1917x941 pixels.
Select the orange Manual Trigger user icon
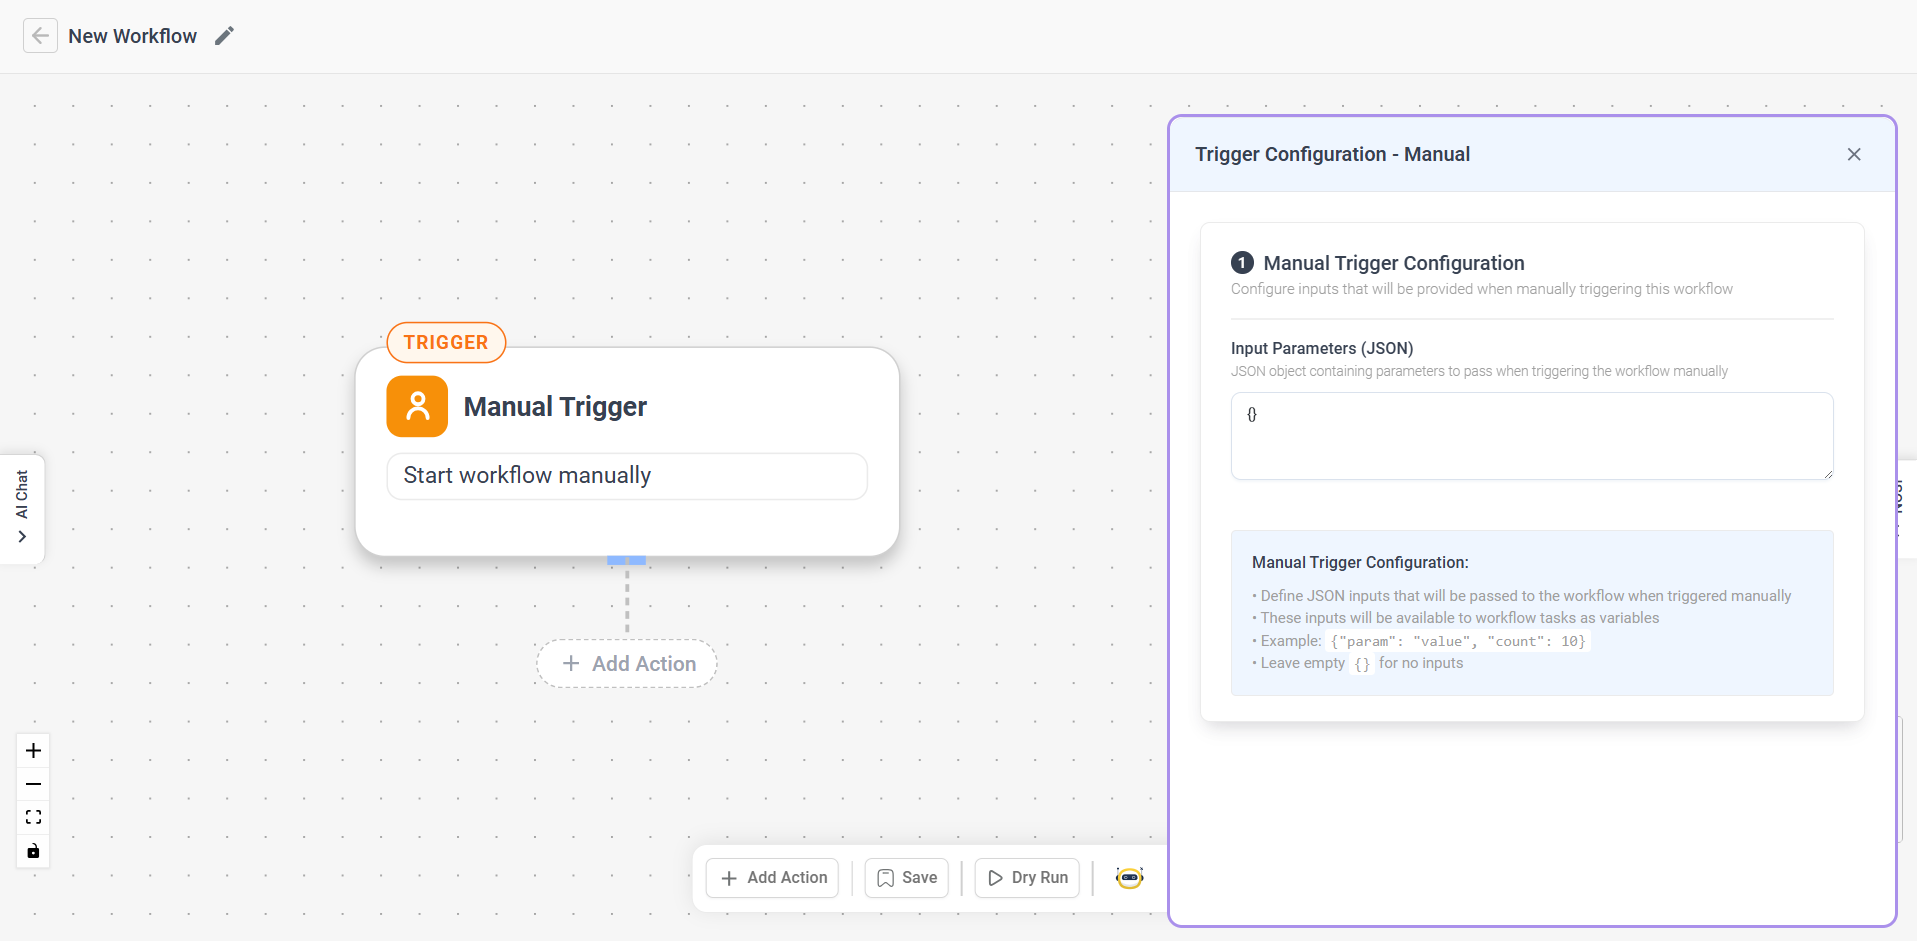click(x=417, y=406)
